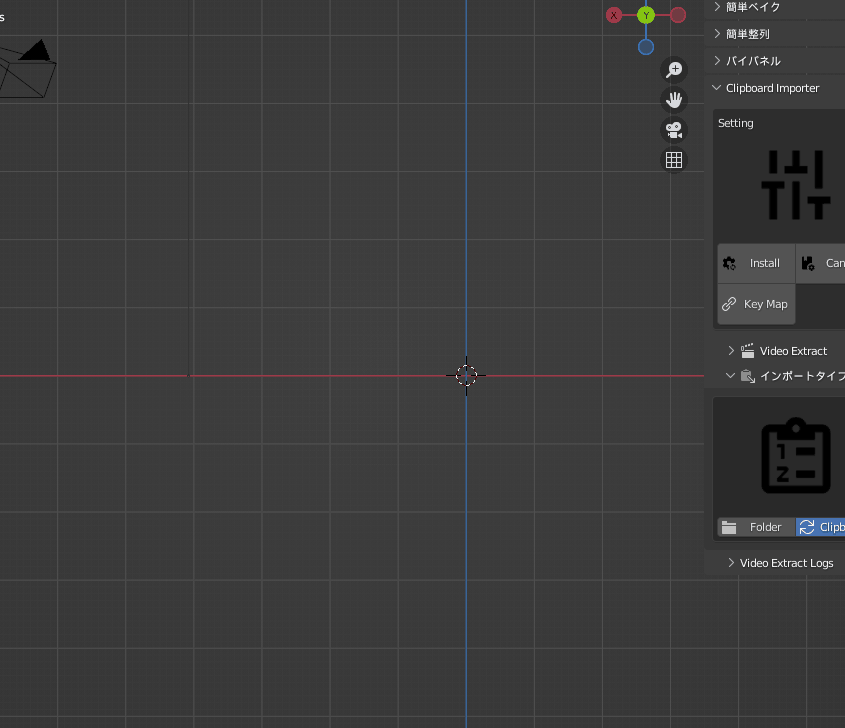Image resolution: width=845 pixels, height=728 pixels.
Task: Click the folder icon on the Folder button
Action: (729, 527)
